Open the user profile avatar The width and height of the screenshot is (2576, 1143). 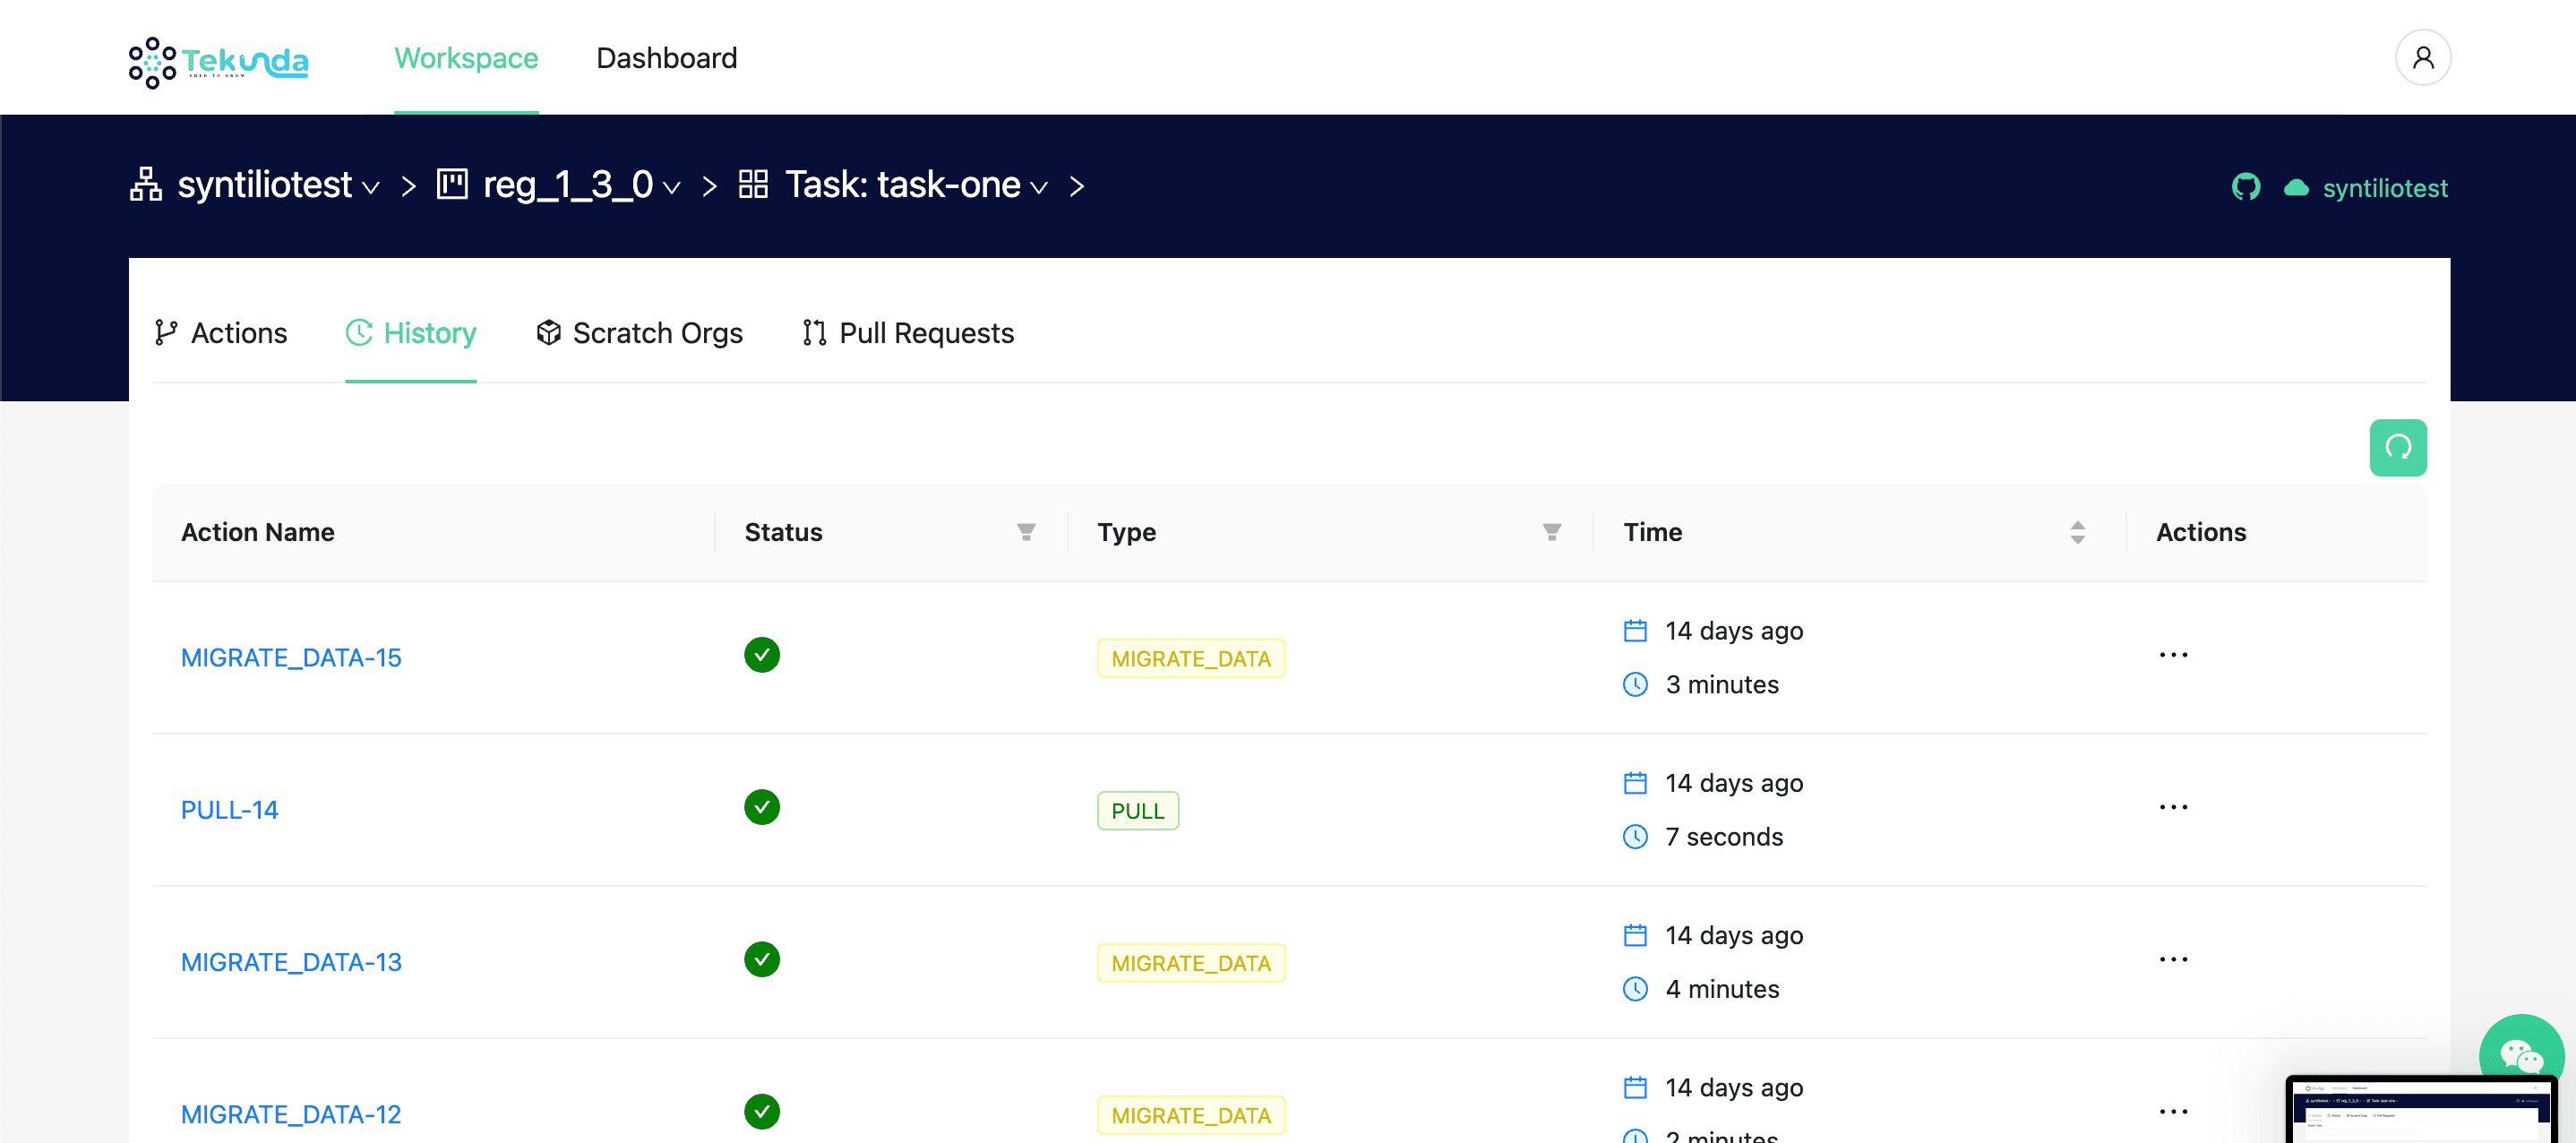click(2423, 57)
